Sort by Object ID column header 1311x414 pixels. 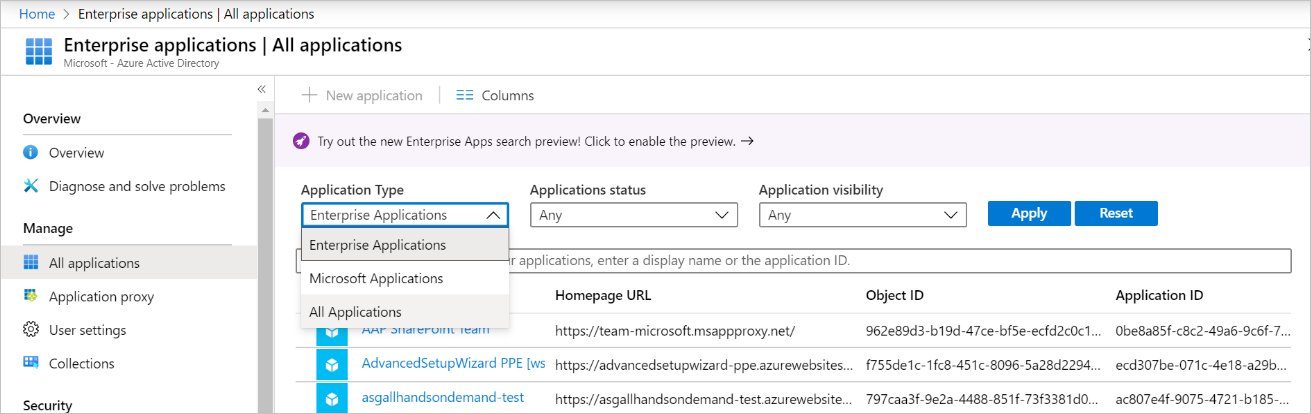[894, 295]
